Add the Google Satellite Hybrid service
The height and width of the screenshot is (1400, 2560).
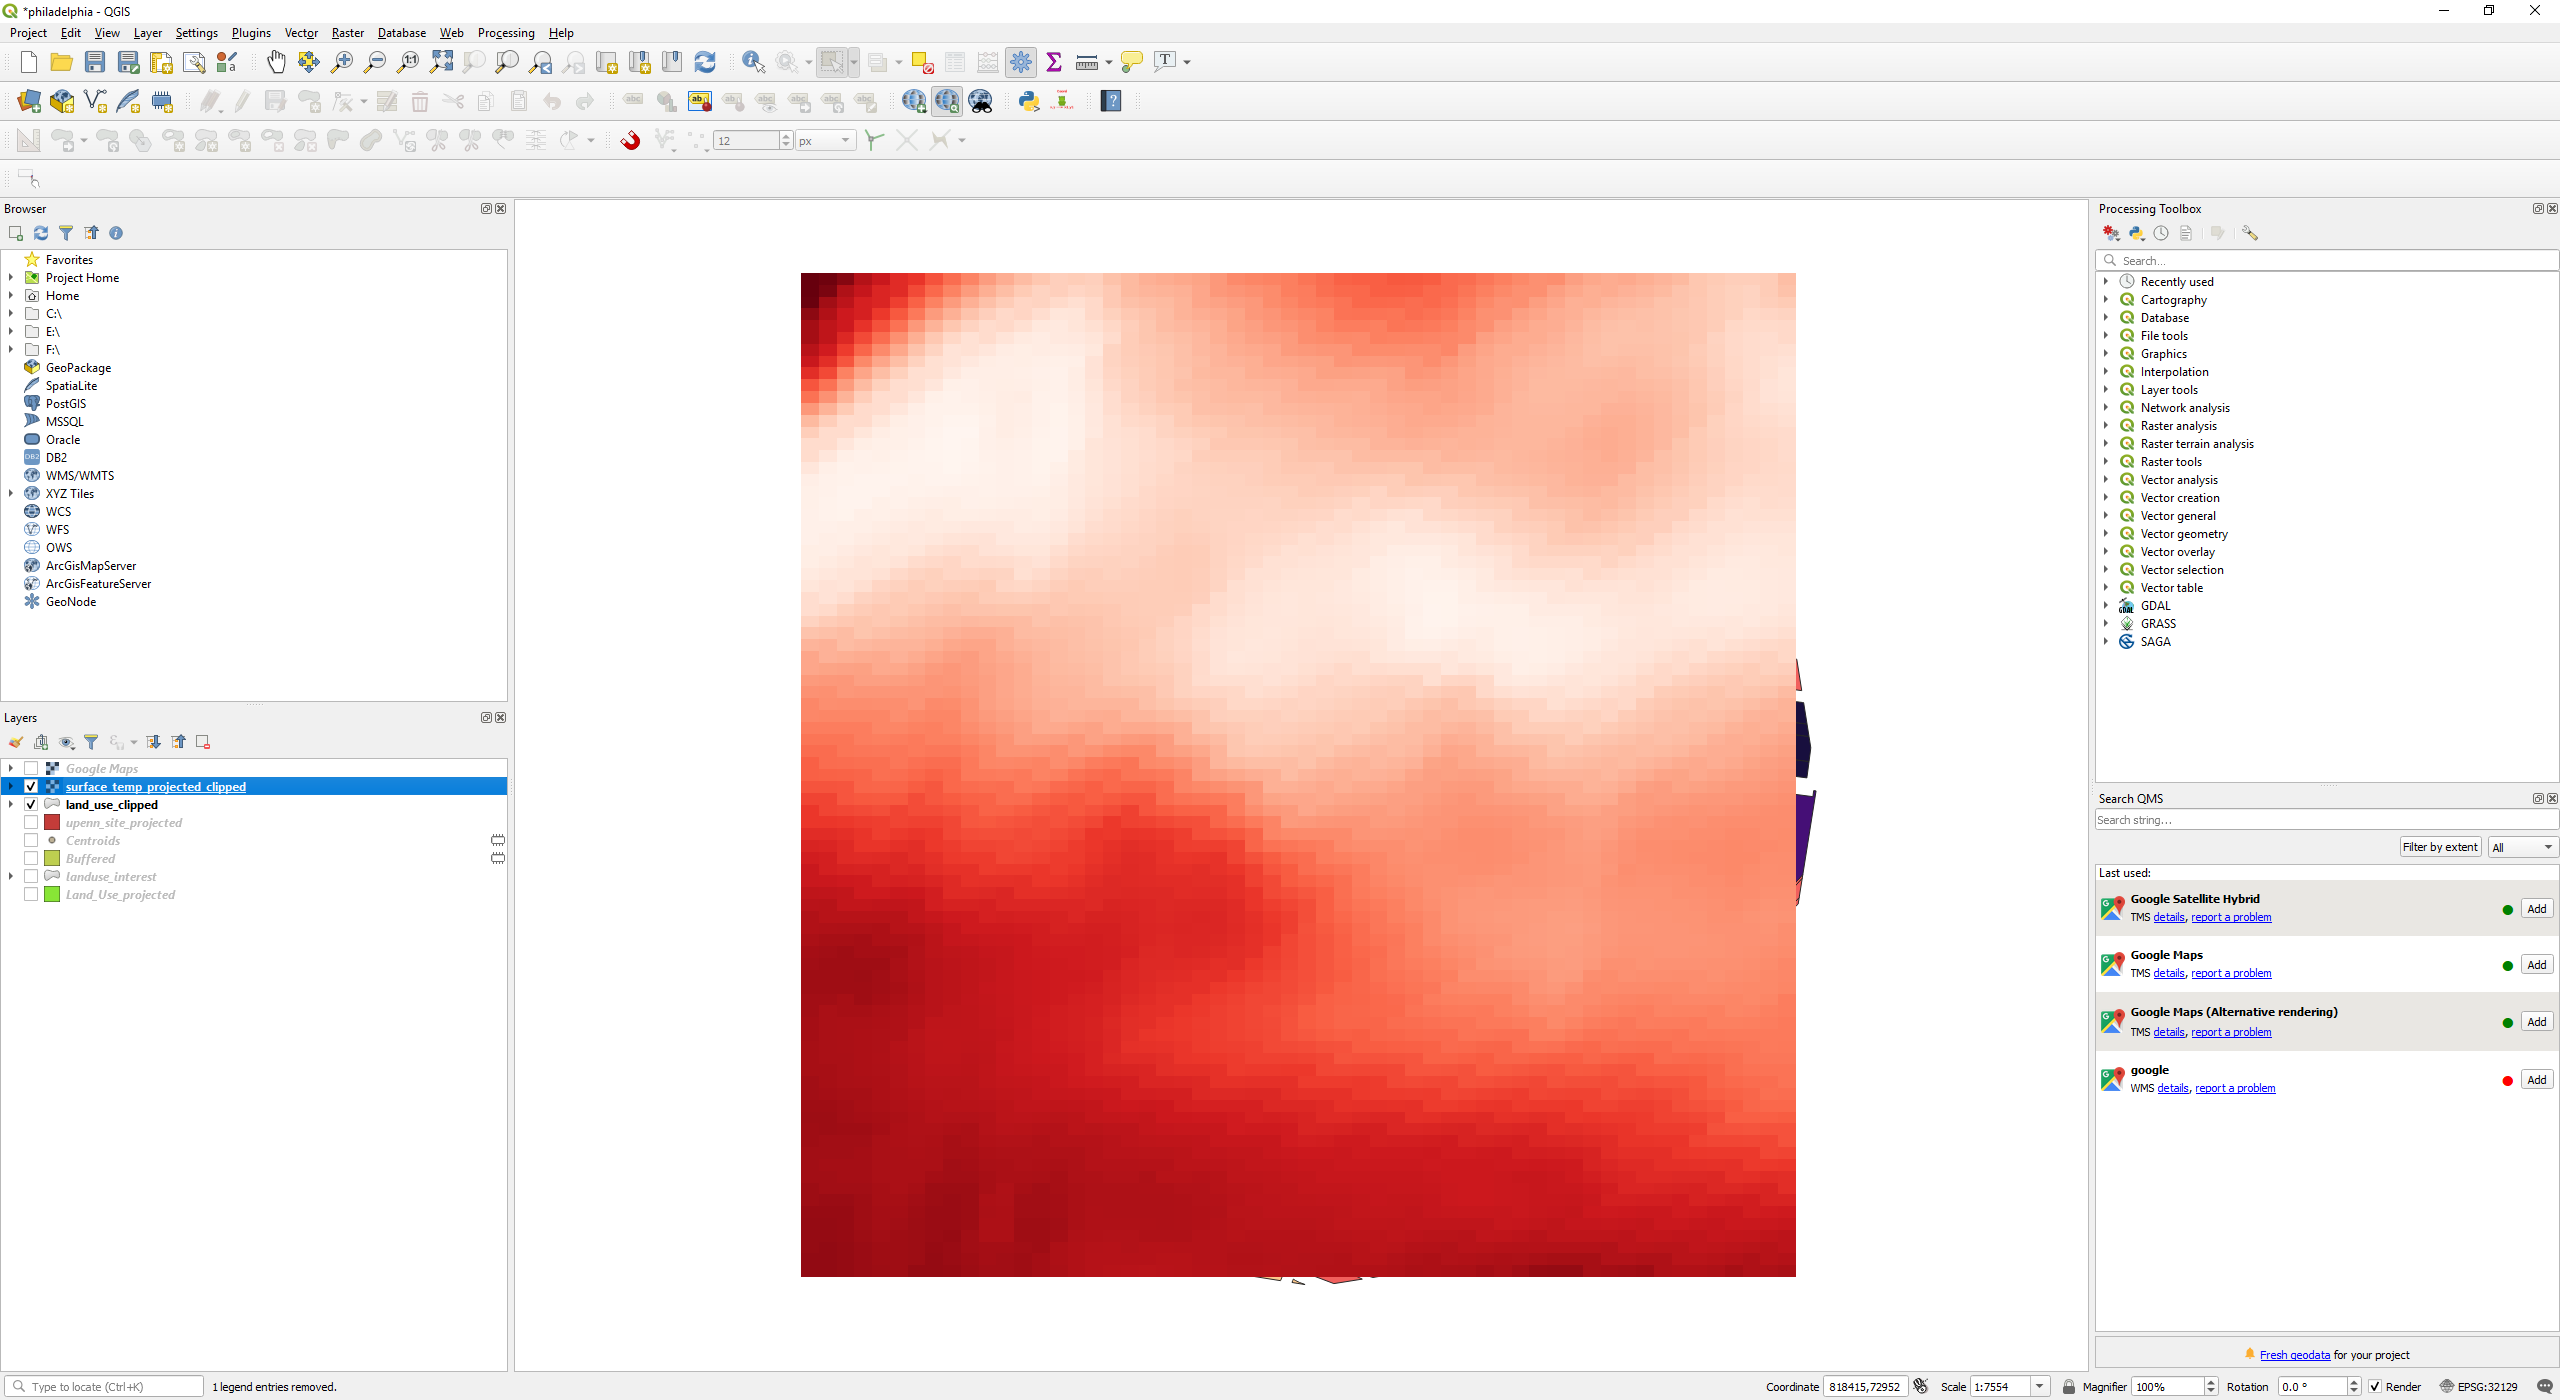coord(2536,909)
